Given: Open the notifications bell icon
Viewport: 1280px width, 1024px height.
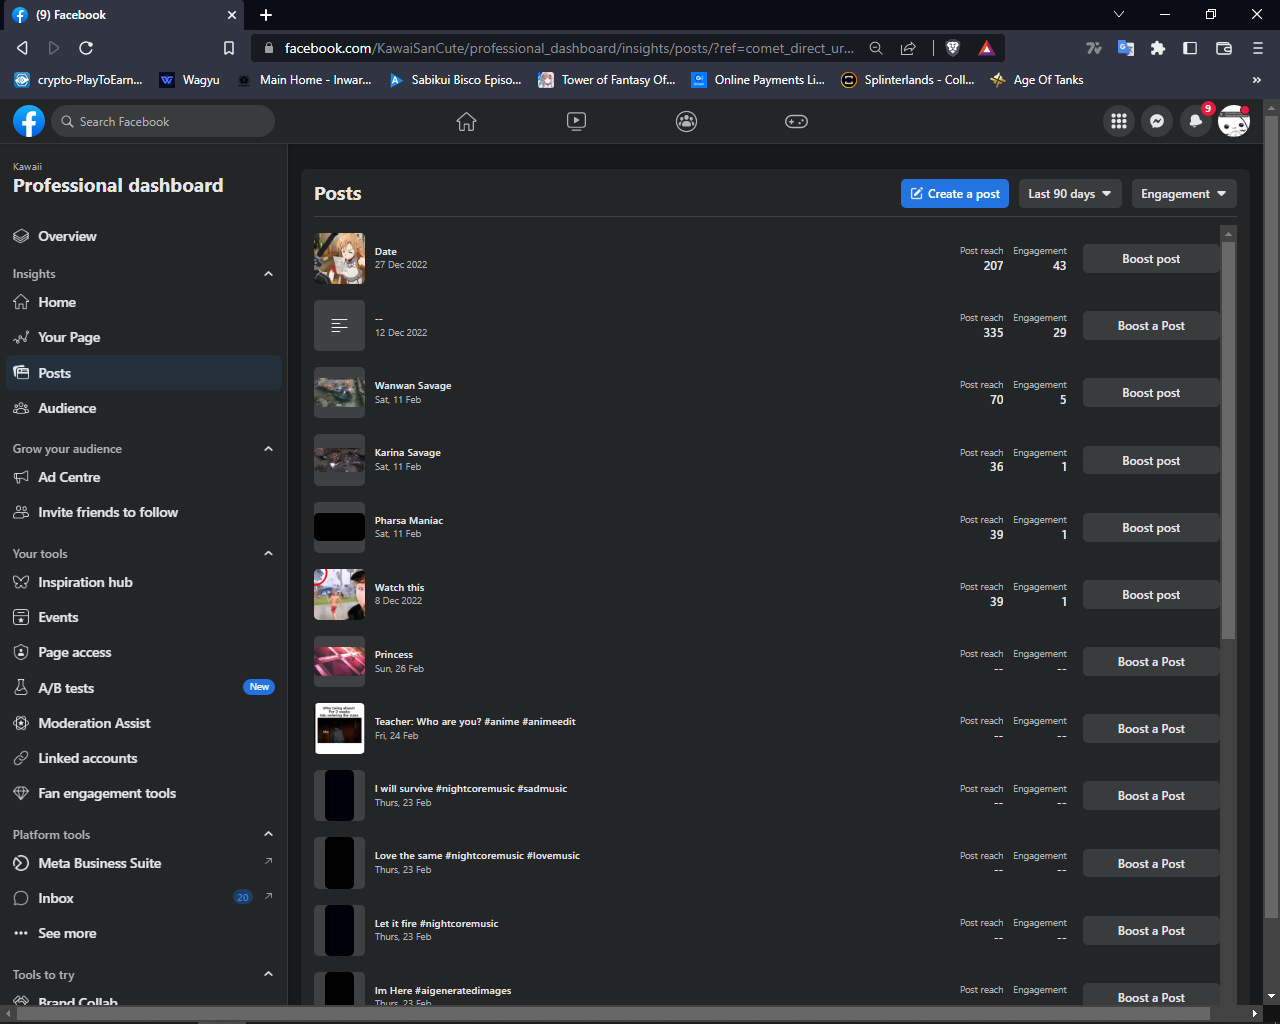Looking at the screenshot, I should coord(1195,121).
